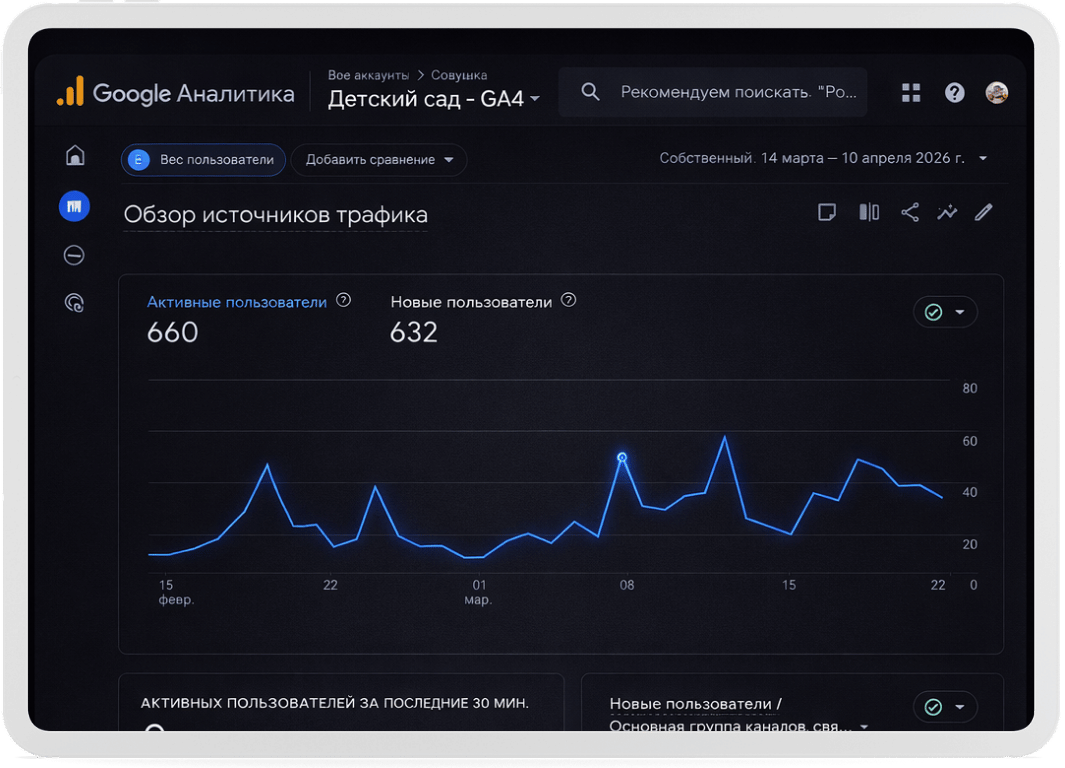This screenshot has width=1065, height=768.
Task: Open the Help question mark icon
Action: point(955,93)
